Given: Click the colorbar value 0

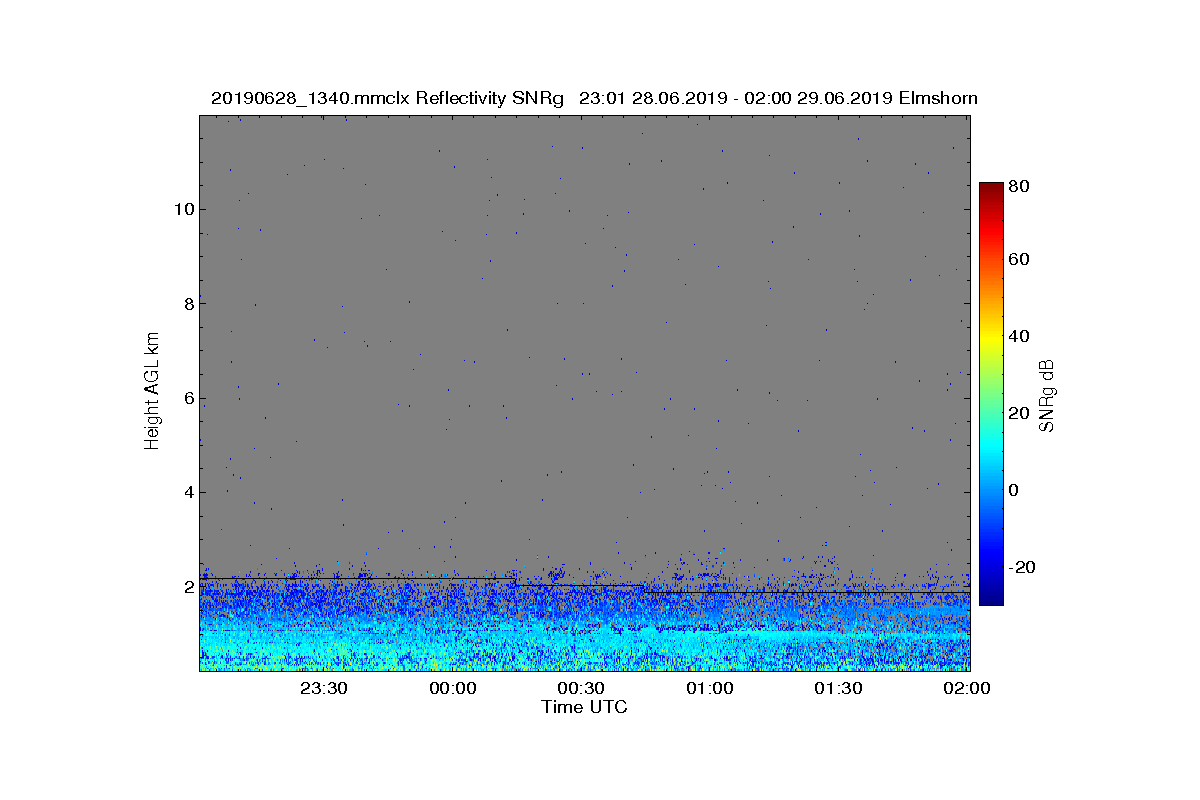Looking at the screenshot, I should click(1014, 490).
